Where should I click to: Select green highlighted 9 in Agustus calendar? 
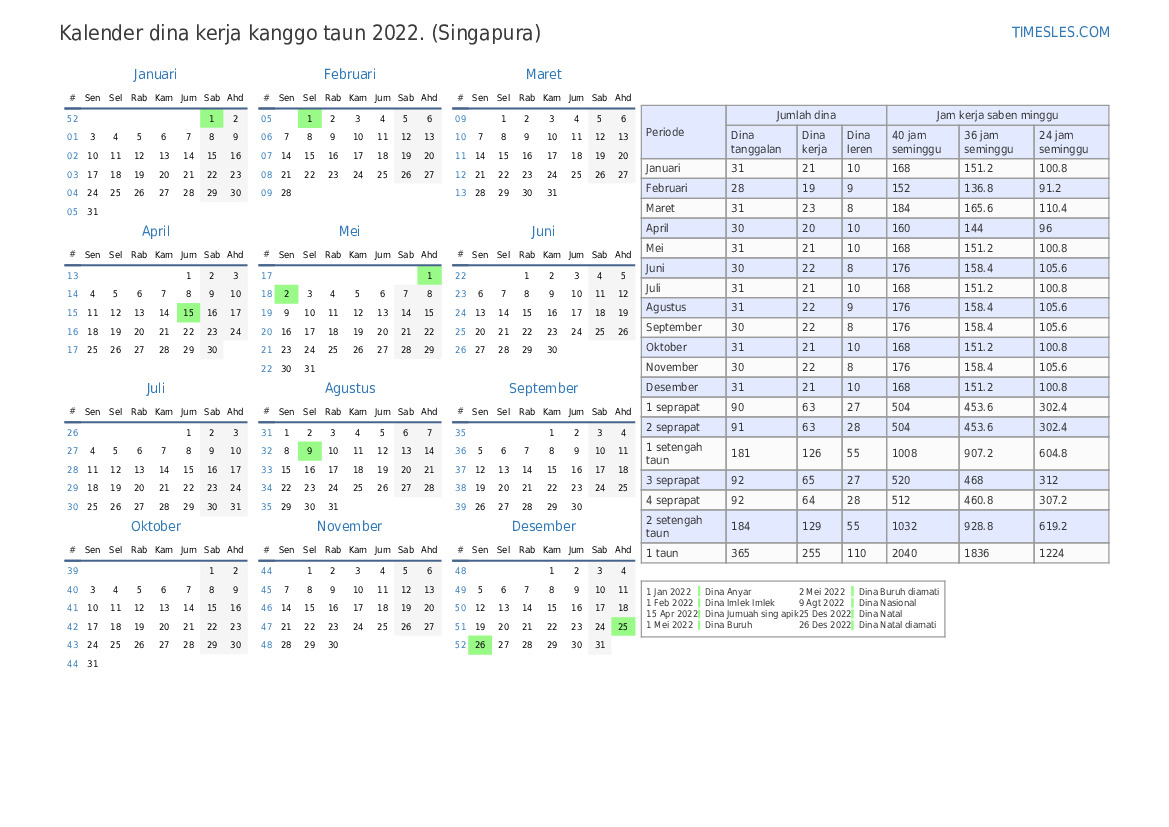(x=309, y=450)
